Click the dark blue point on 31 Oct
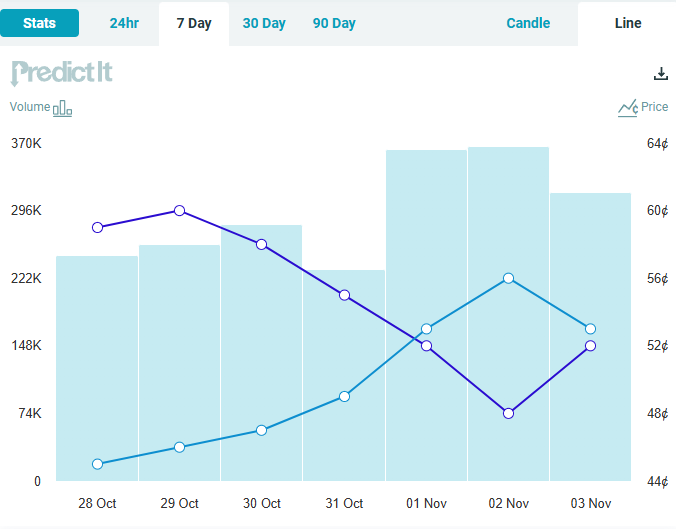This screenshot has width=676, height=529. click(x=344, y=295)
